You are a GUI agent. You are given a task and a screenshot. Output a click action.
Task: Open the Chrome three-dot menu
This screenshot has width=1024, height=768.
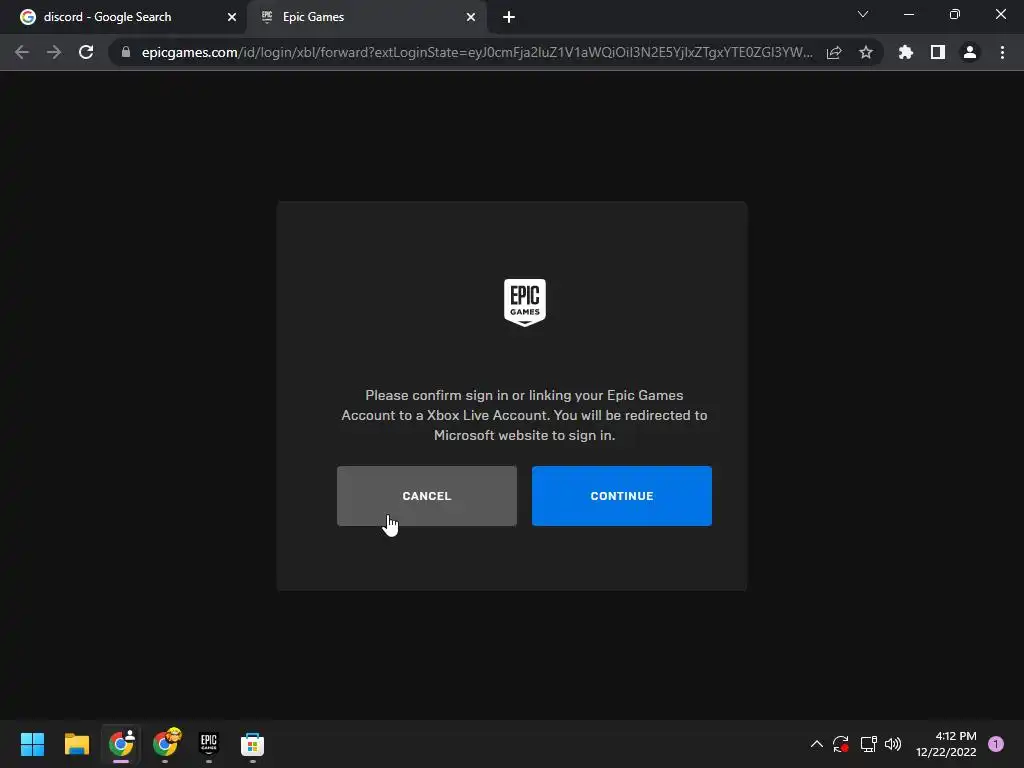(x=1002, y=52)
